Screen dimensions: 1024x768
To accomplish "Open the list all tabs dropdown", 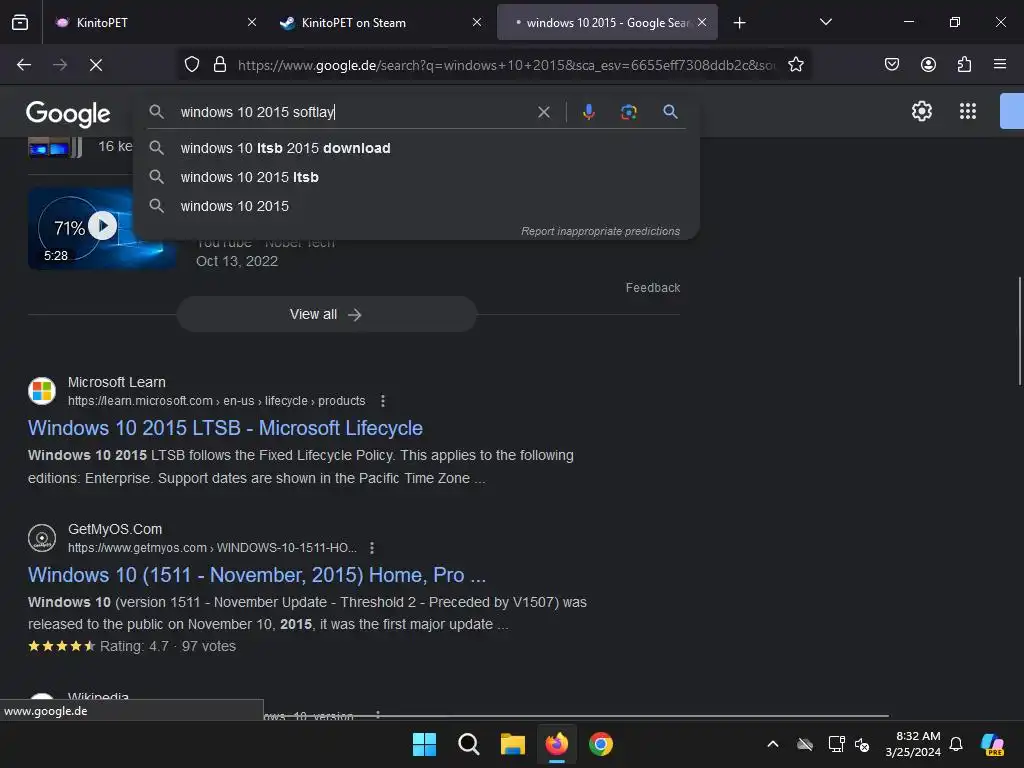I will pyautogui.click(x=825, y=22).
